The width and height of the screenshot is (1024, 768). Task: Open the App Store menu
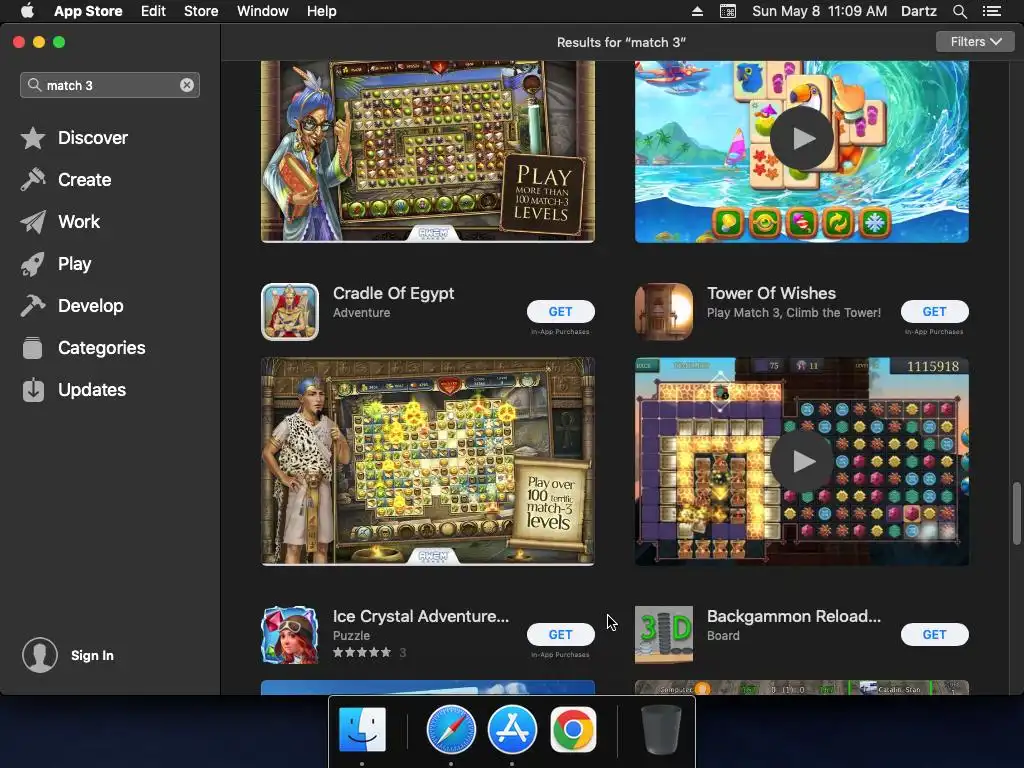click(88, 11)
